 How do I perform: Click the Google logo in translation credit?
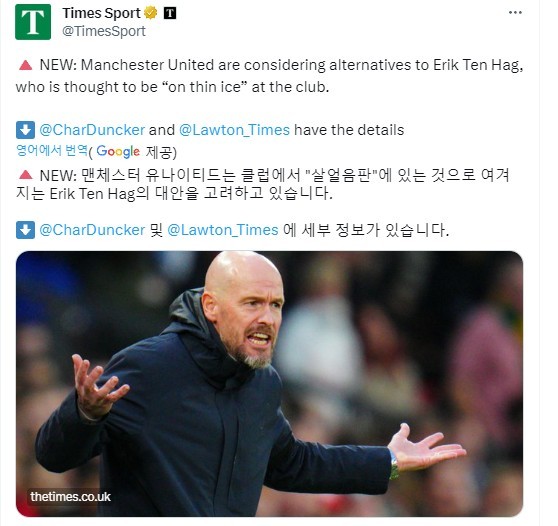118,152
